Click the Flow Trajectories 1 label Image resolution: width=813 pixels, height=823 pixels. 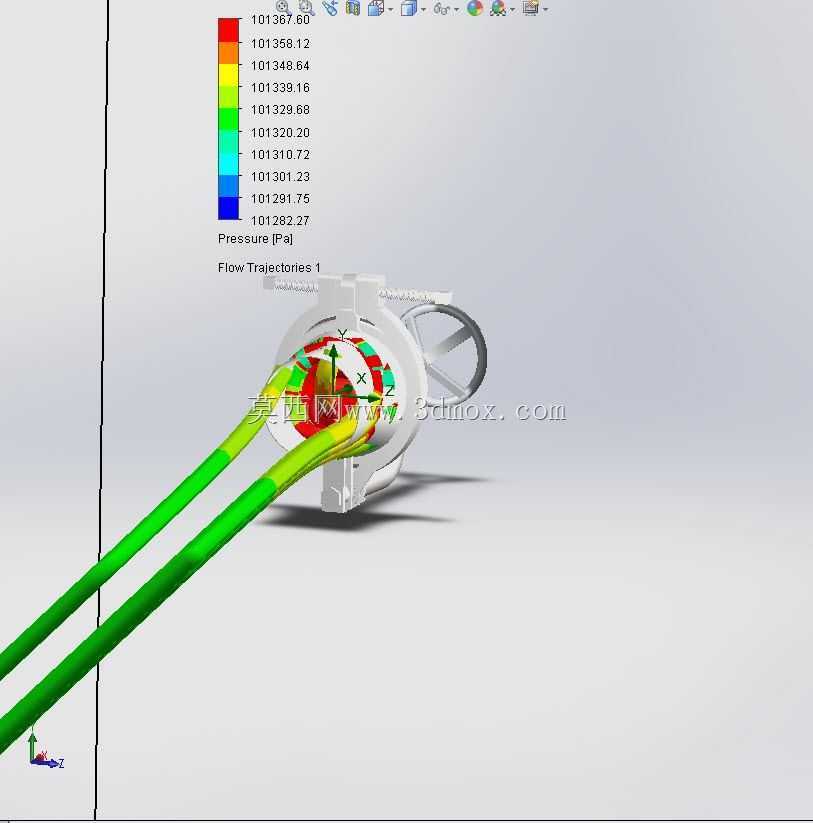click(x=269, y=268)
